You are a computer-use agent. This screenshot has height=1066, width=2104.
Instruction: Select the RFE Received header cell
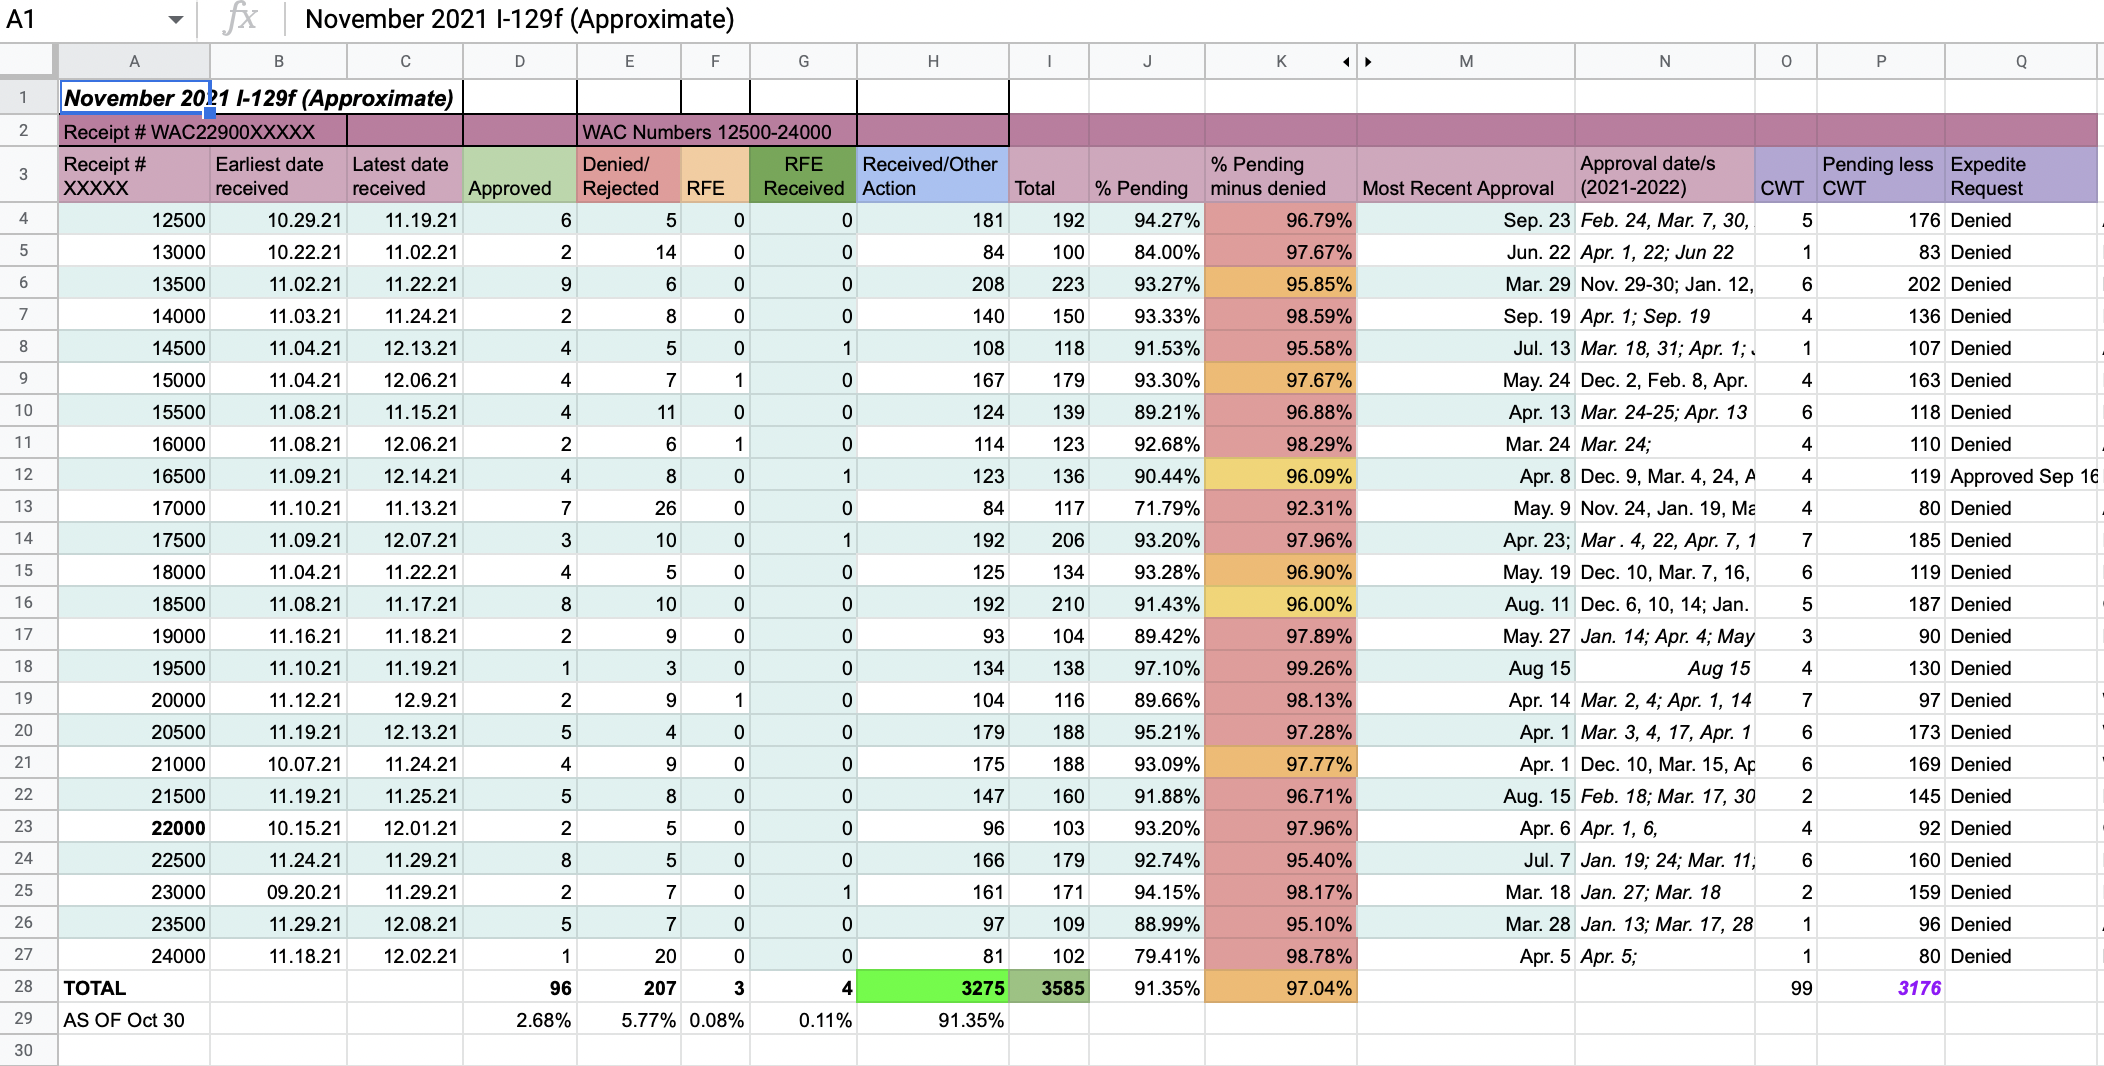804,175
